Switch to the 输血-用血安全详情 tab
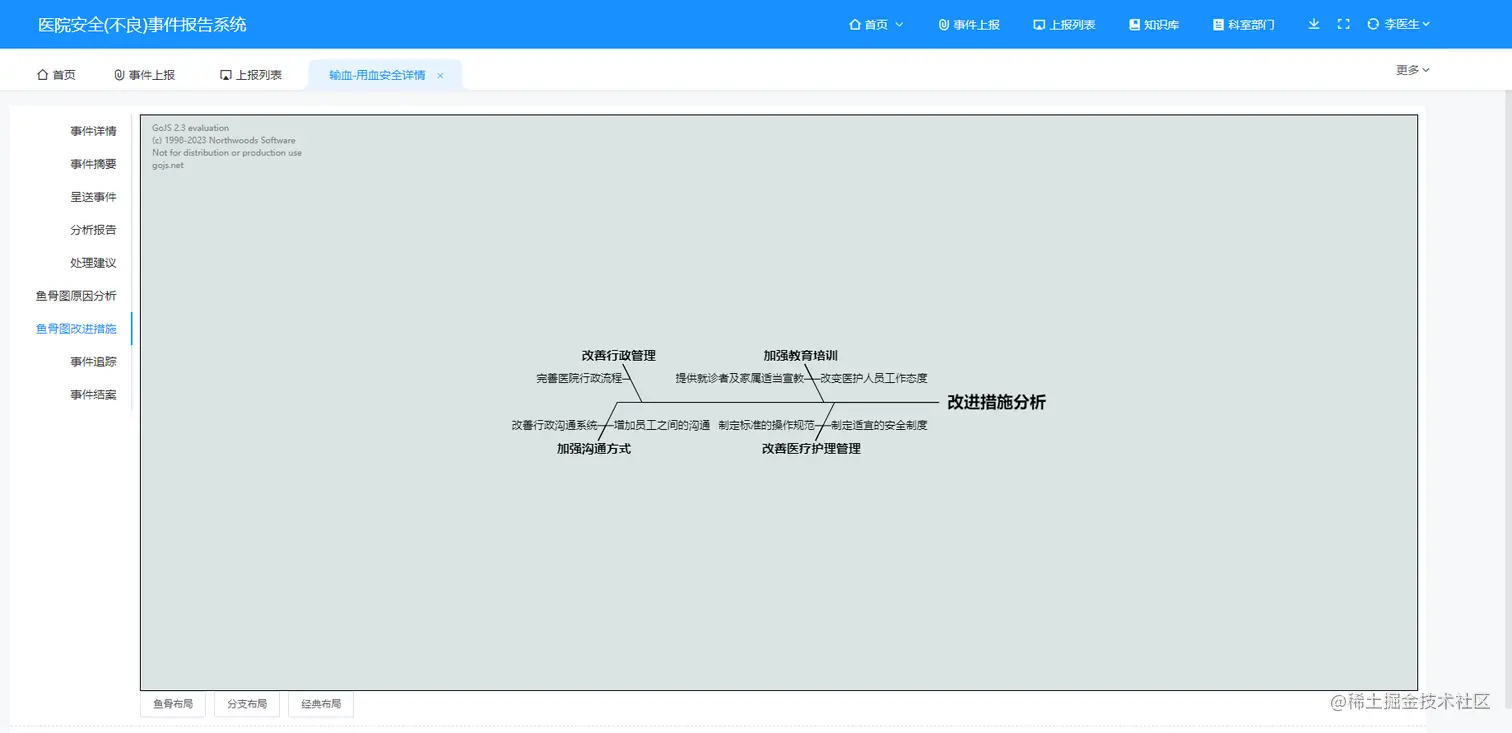Viewport: 1512px width, 733px height. [375, 74]
